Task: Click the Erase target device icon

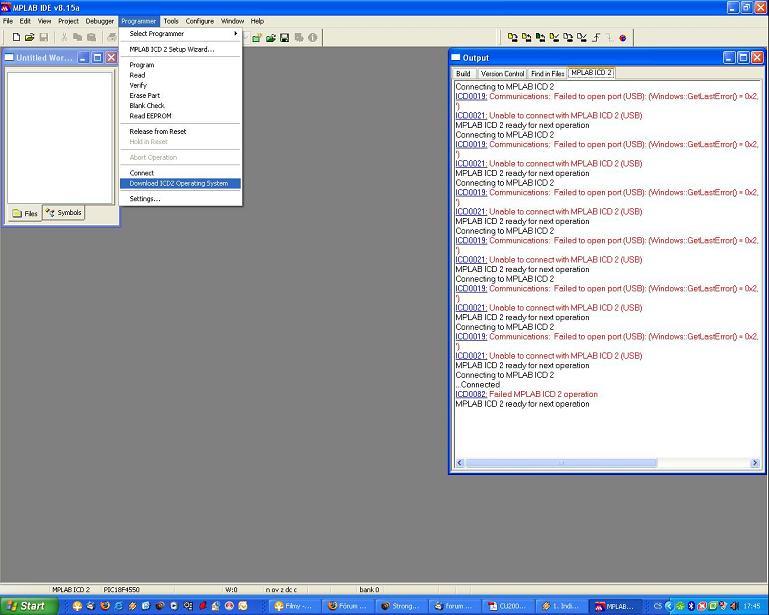Action: click(x=568, y=37)
